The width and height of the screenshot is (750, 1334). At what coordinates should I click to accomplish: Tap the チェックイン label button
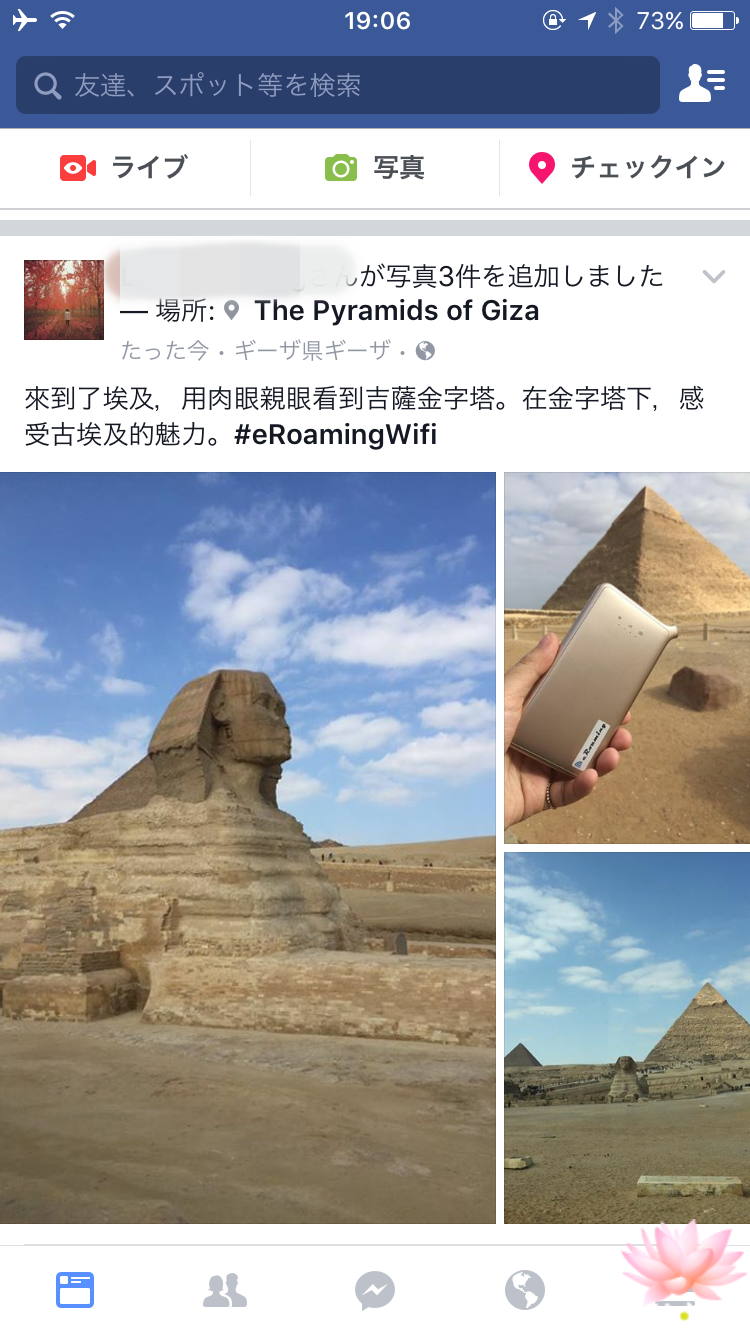[648, 168]
